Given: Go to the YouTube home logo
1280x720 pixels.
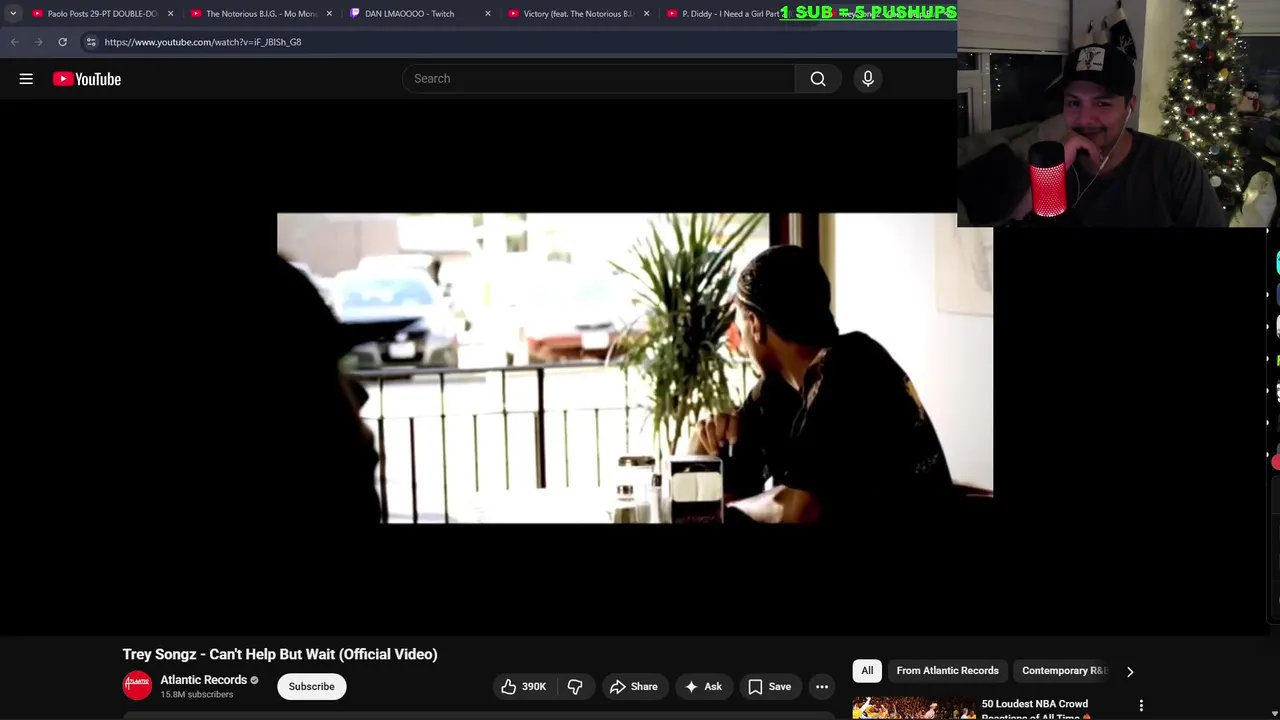Looking at the screenshot, I should click(x=87, y=79).
